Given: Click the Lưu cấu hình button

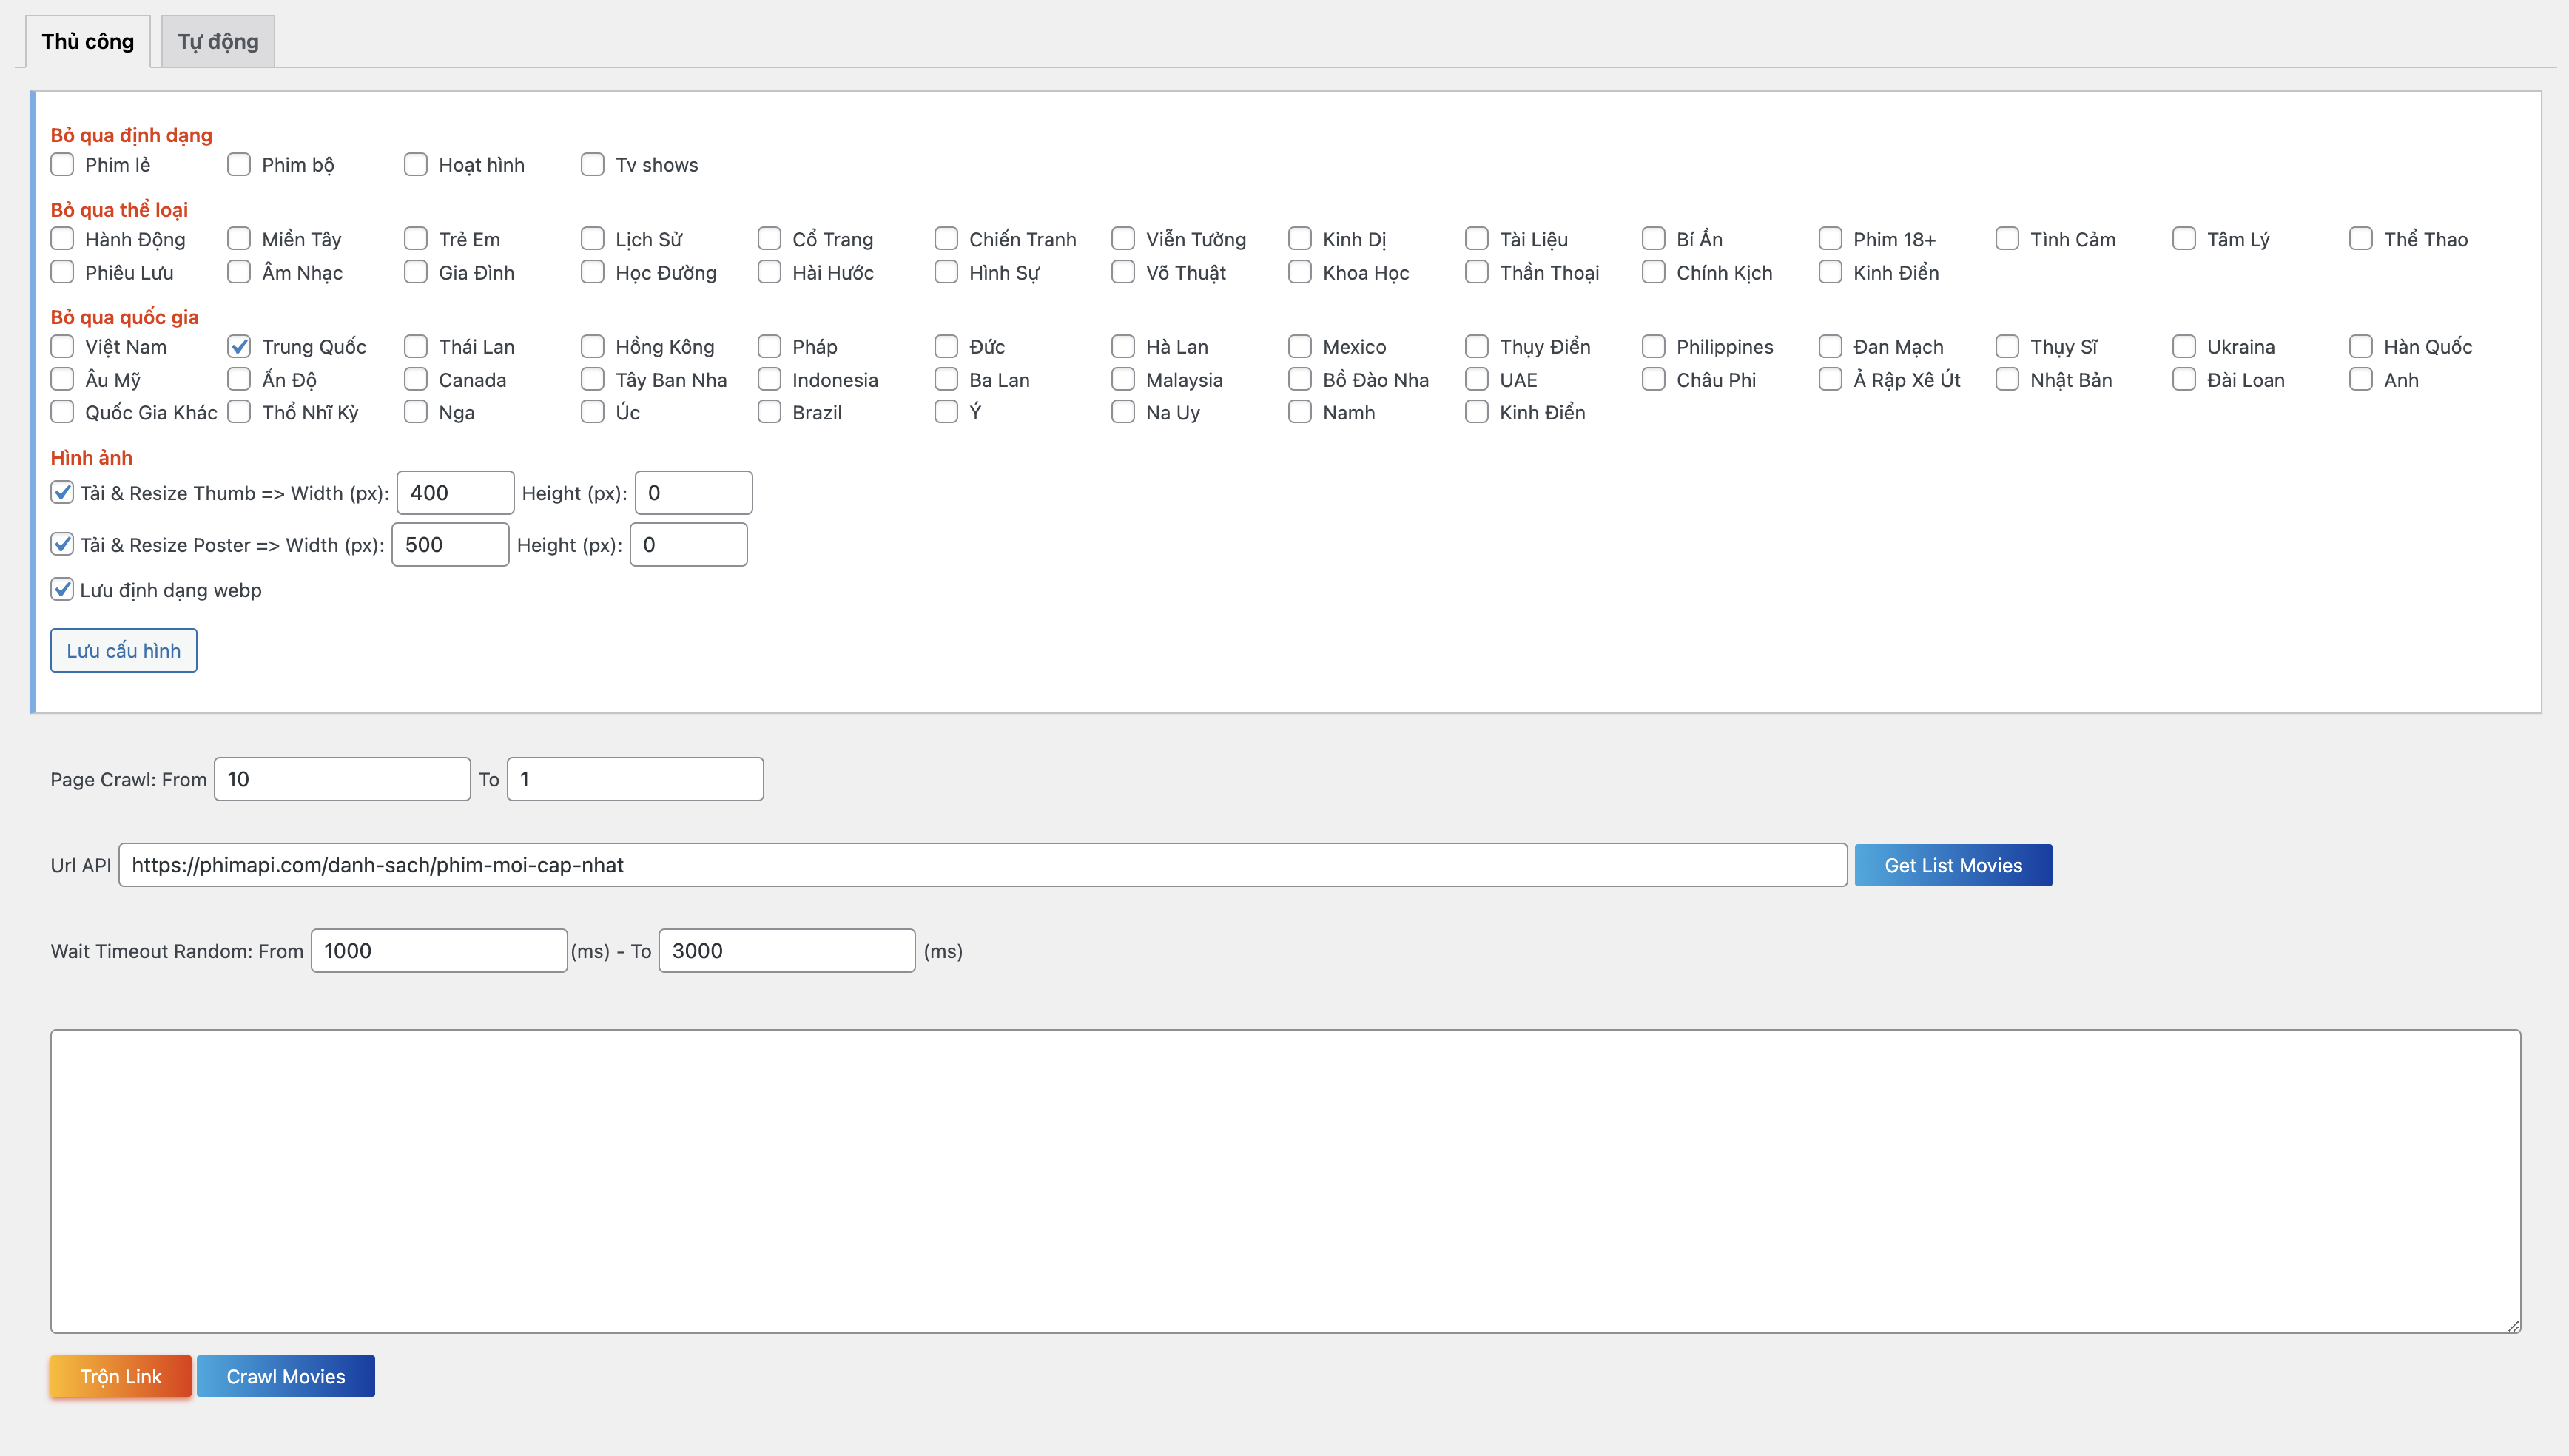Looking at the screenshot, I should pyautogui.click(x=123, y=650).
